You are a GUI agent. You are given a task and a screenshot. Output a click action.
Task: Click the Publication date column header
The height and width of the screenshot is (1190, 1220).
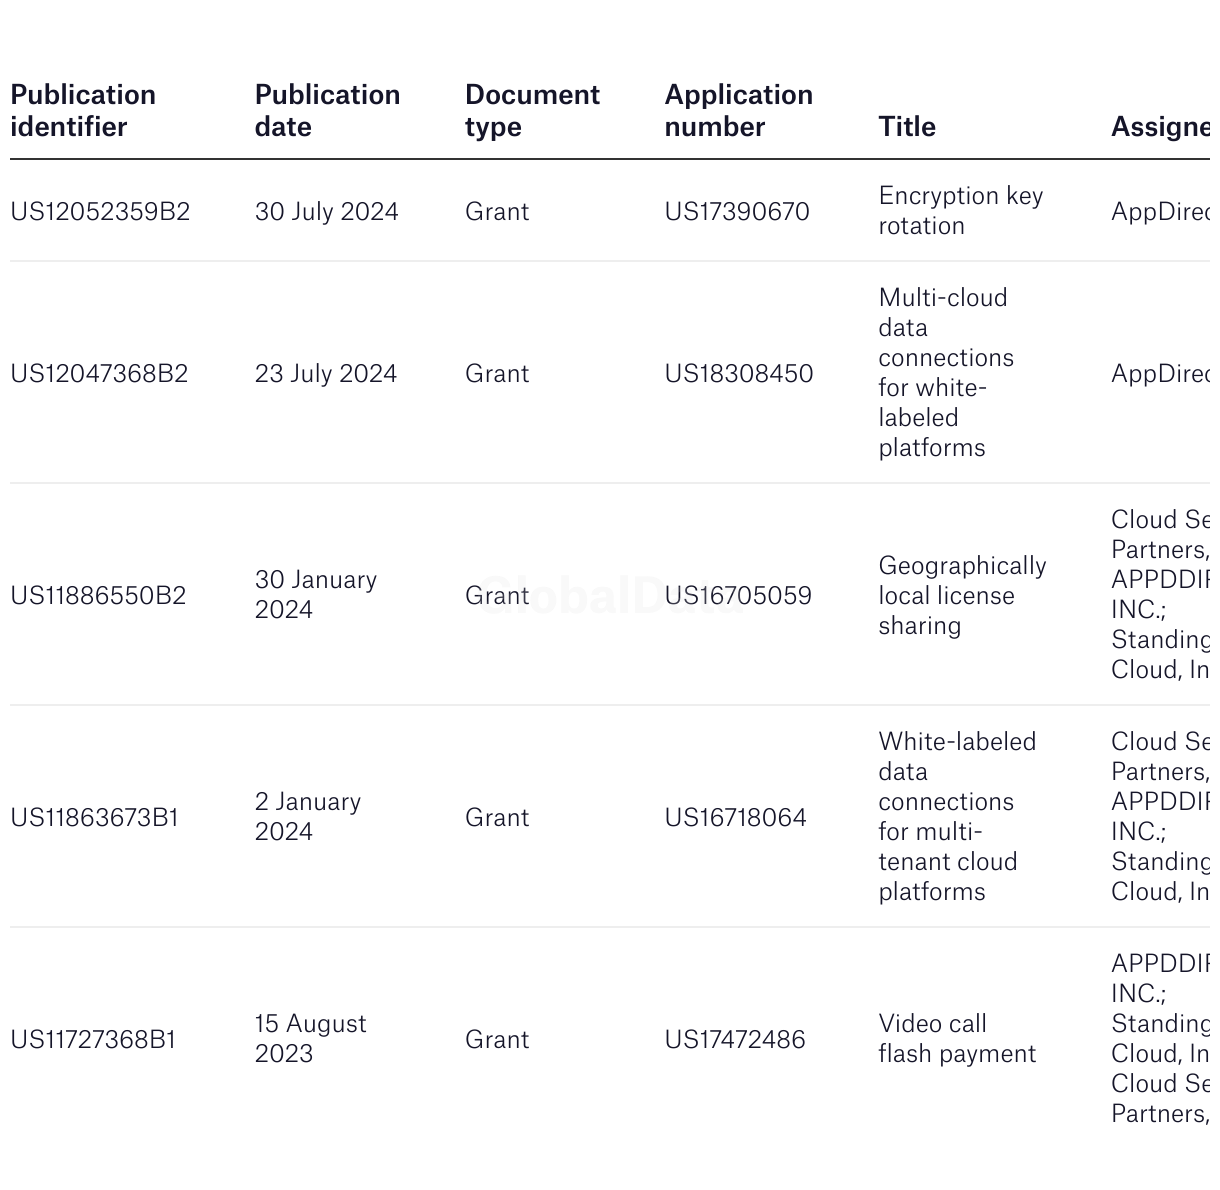(x=327, y=111)
